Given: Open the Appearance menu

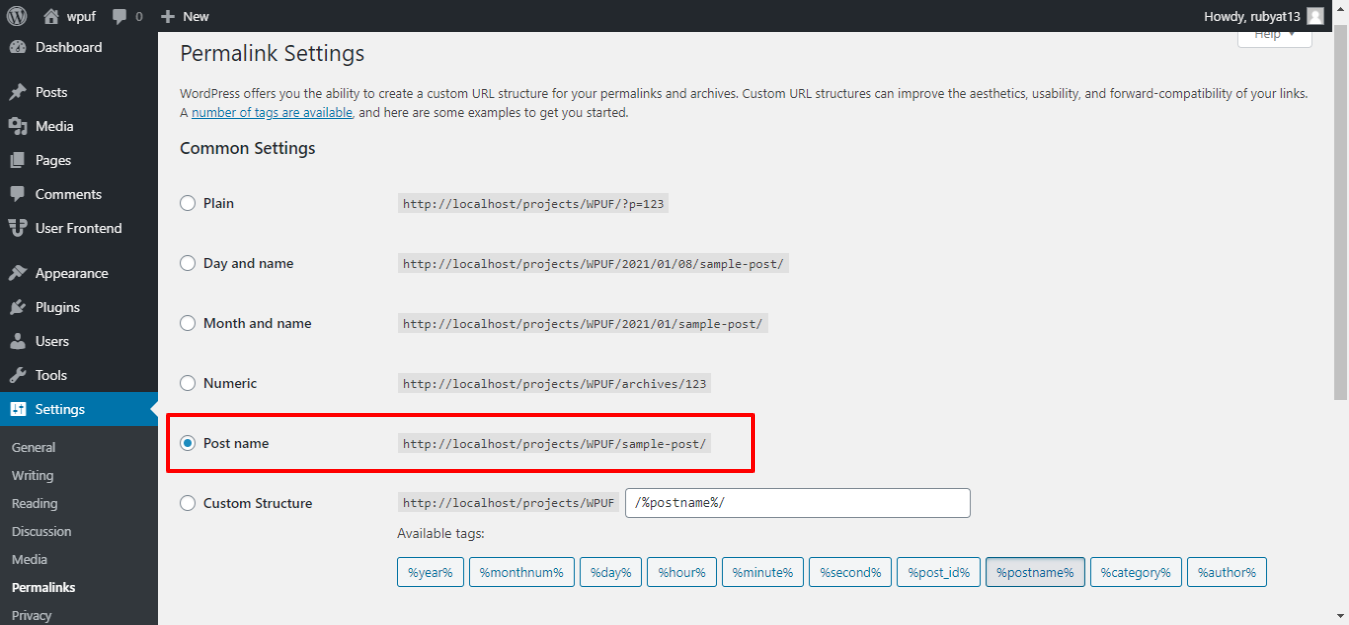Looking at the screenshot, I should pyautogui.click(x=79, y=273).
